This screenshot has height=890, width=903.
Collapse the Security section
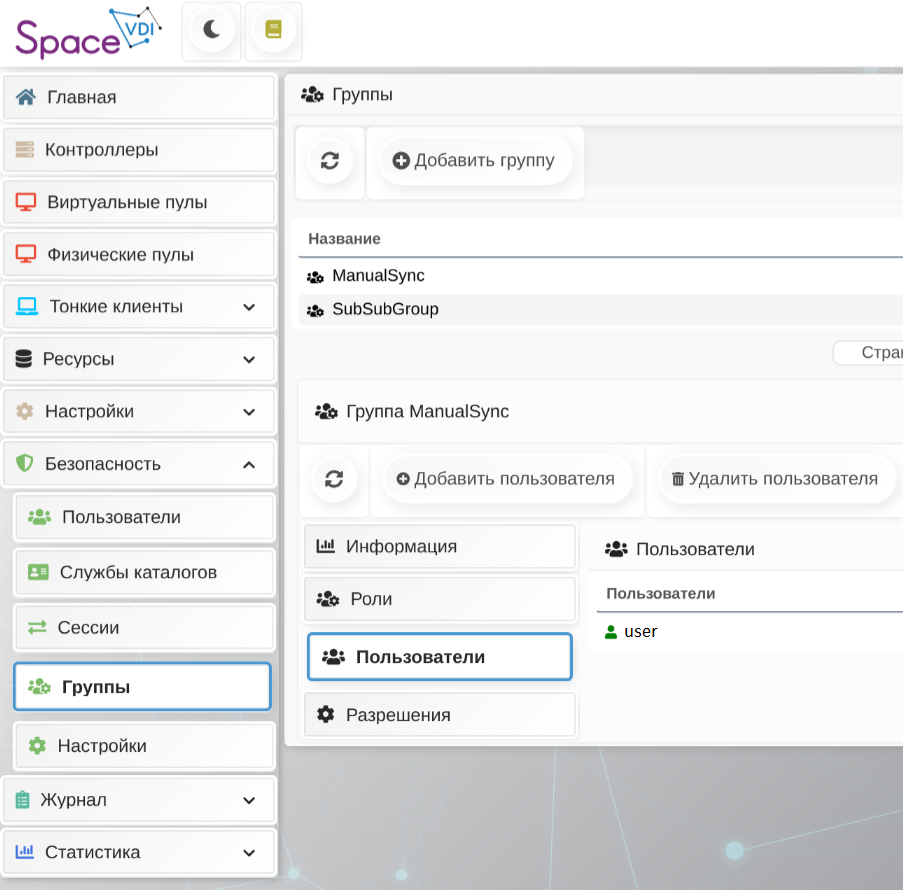(x=250, y=464)
